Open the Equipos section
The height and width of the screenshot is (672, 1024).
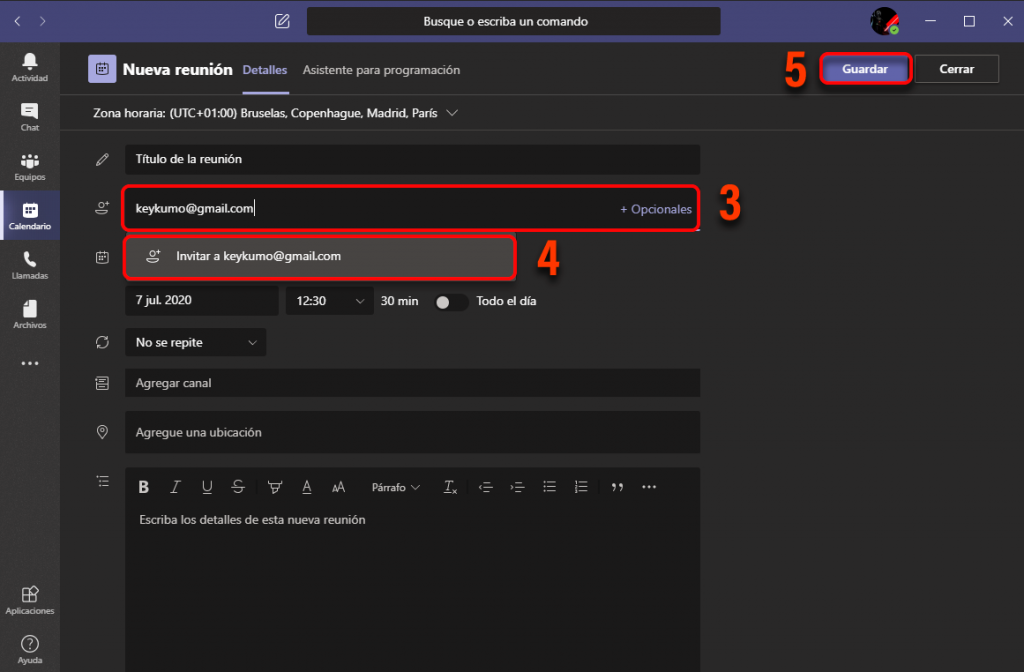(30, 166)
